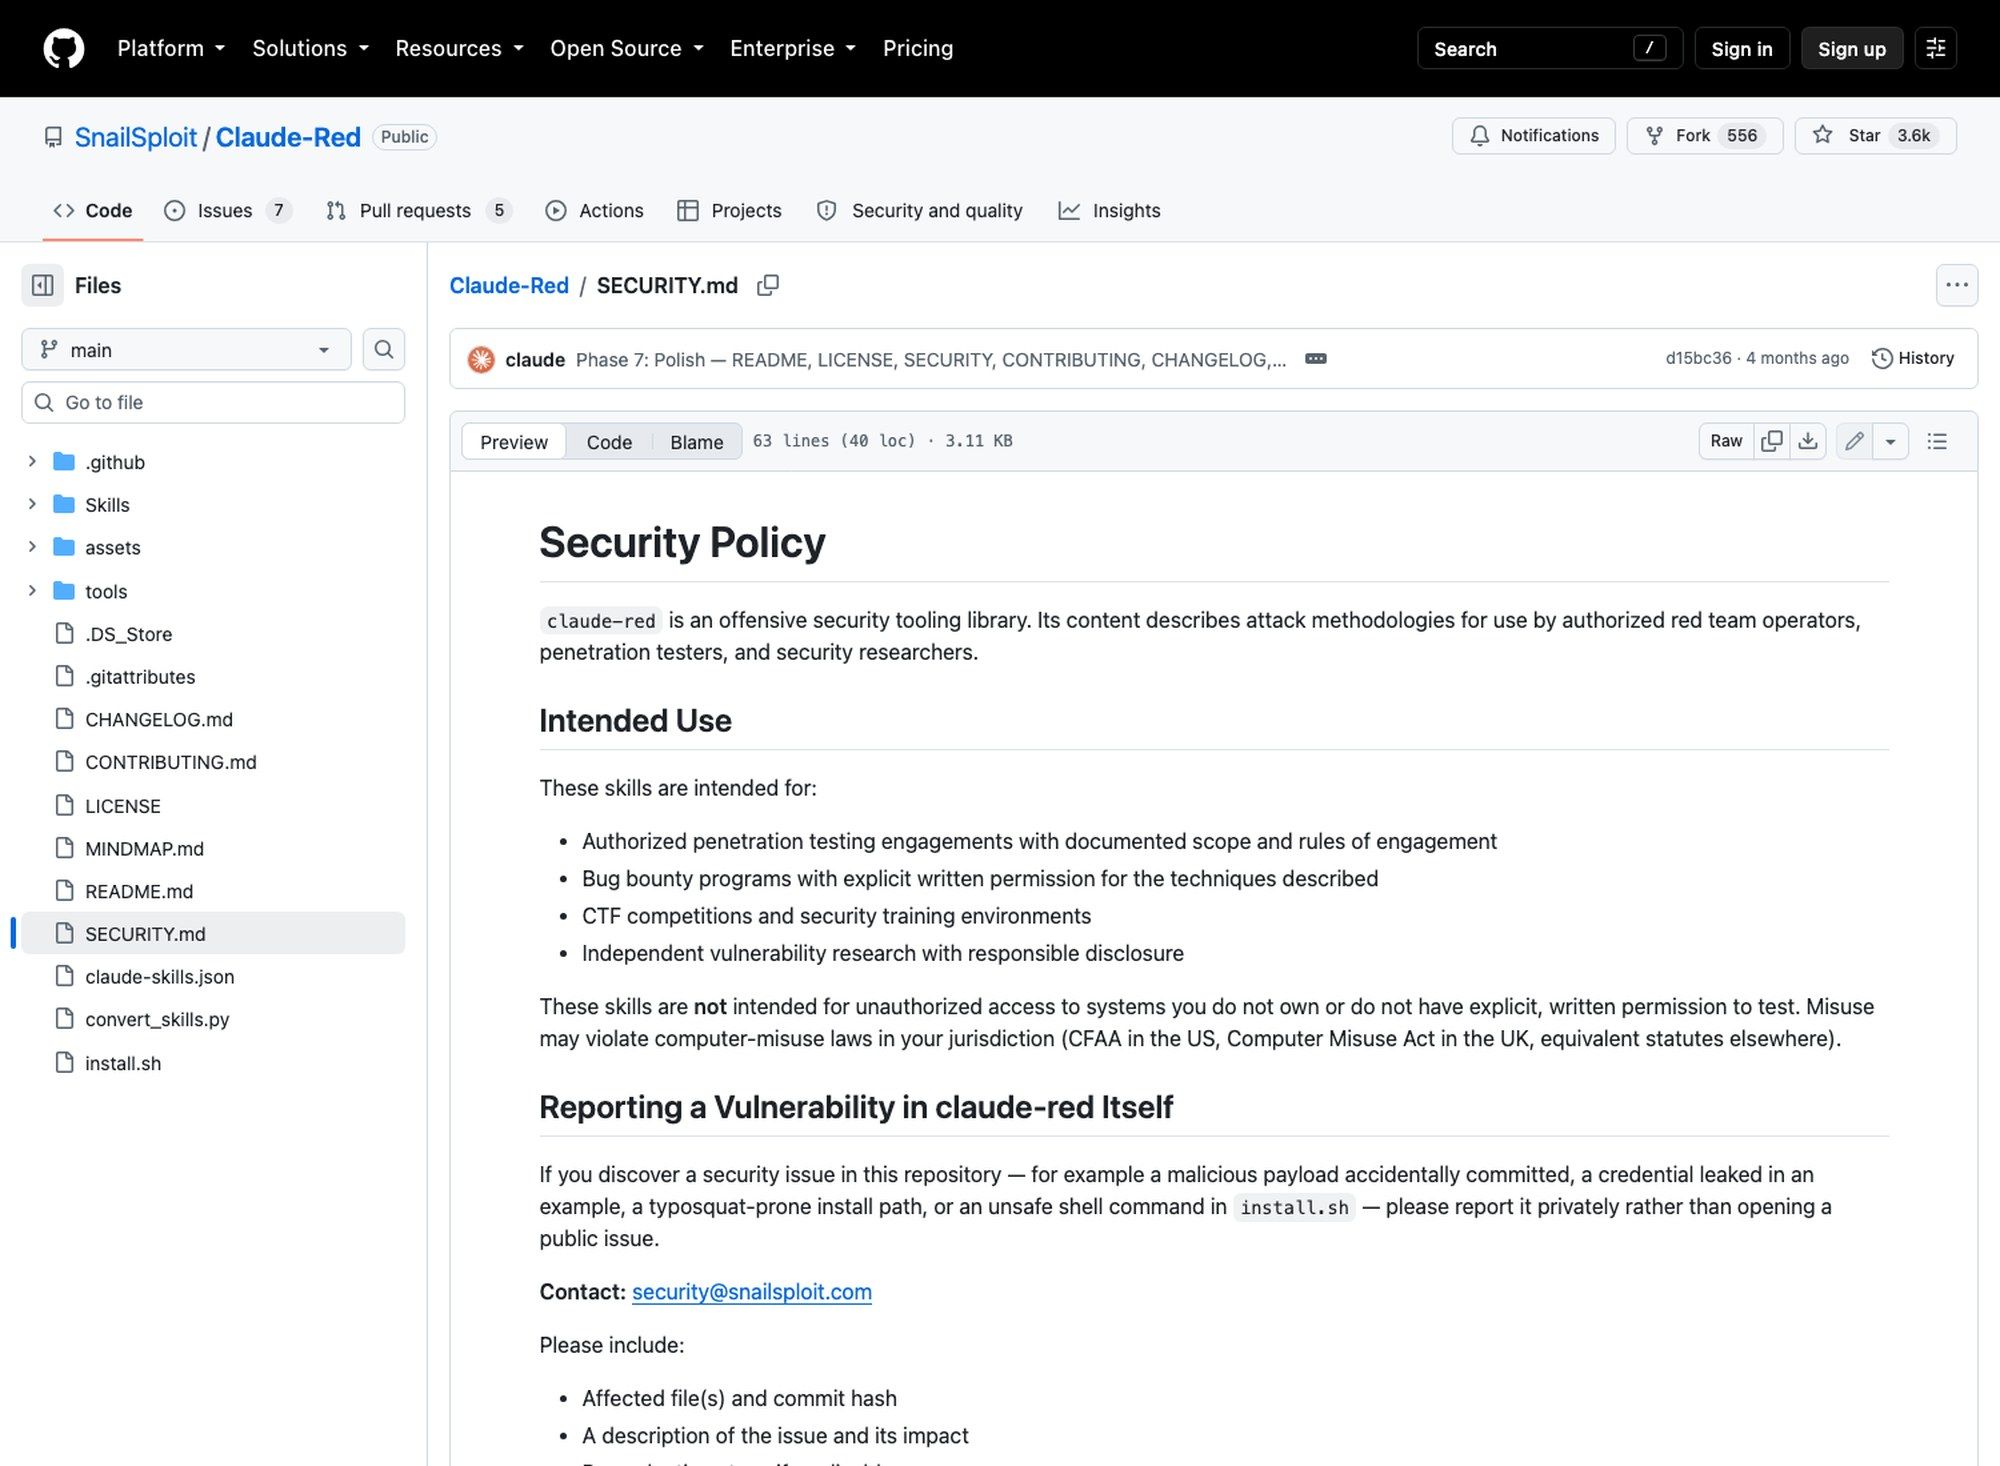Open the Enterprise navigation dropdown

[793, 48]
